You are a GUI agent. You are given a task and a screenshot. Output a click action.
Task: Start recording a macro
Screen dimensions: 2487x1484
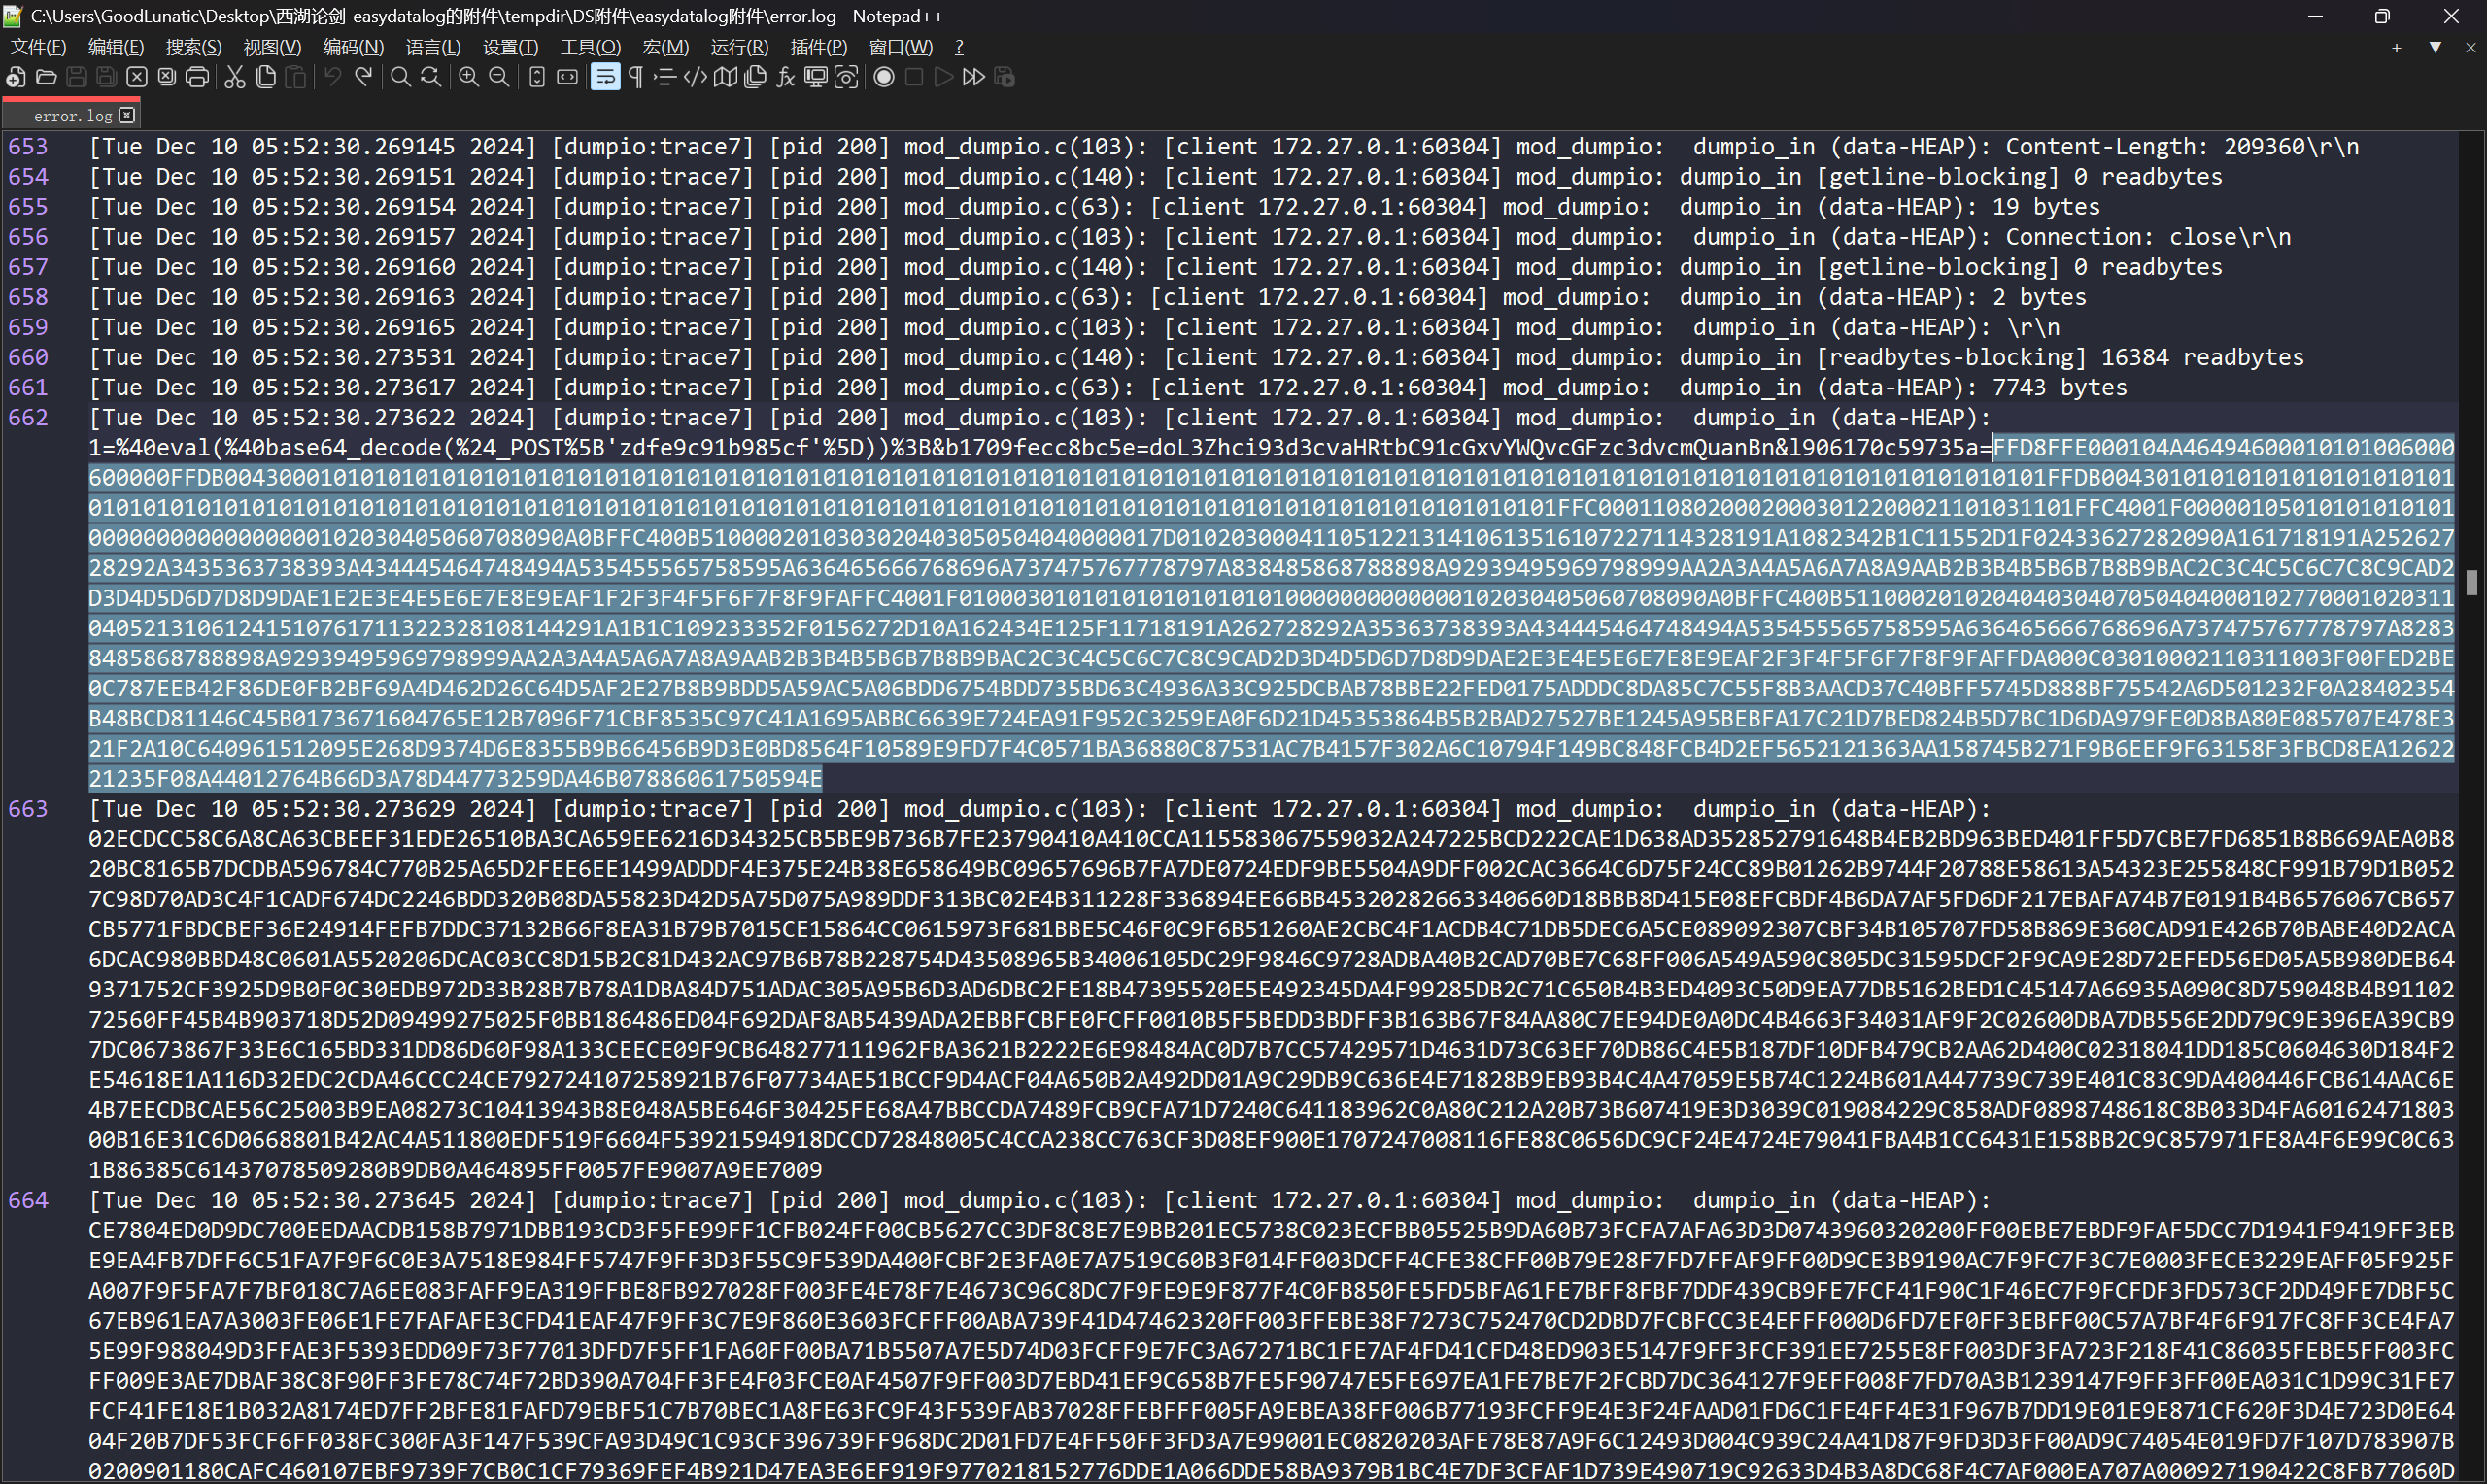(884, 77)
